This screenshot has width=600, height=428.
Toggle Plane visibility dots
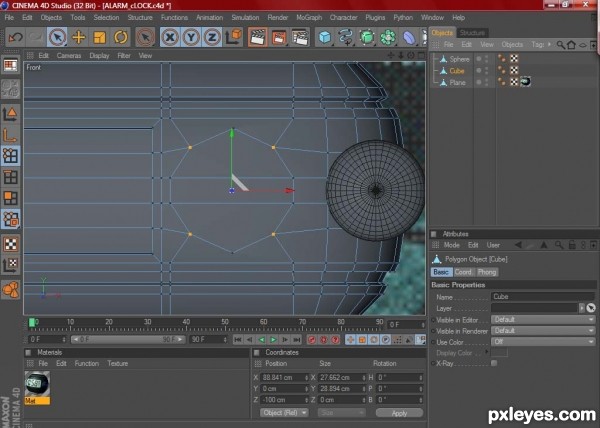[x=486, y=82]
